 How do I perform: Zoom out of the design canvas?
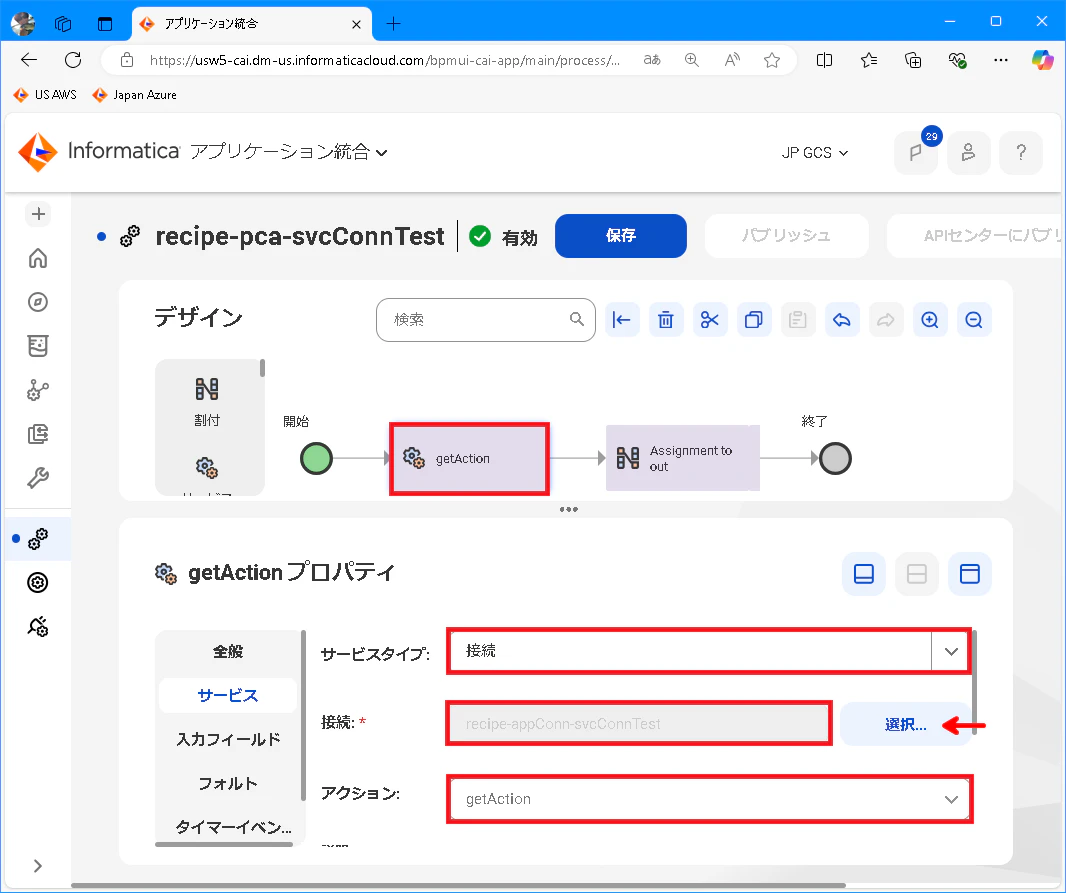[x=974, y=319]
